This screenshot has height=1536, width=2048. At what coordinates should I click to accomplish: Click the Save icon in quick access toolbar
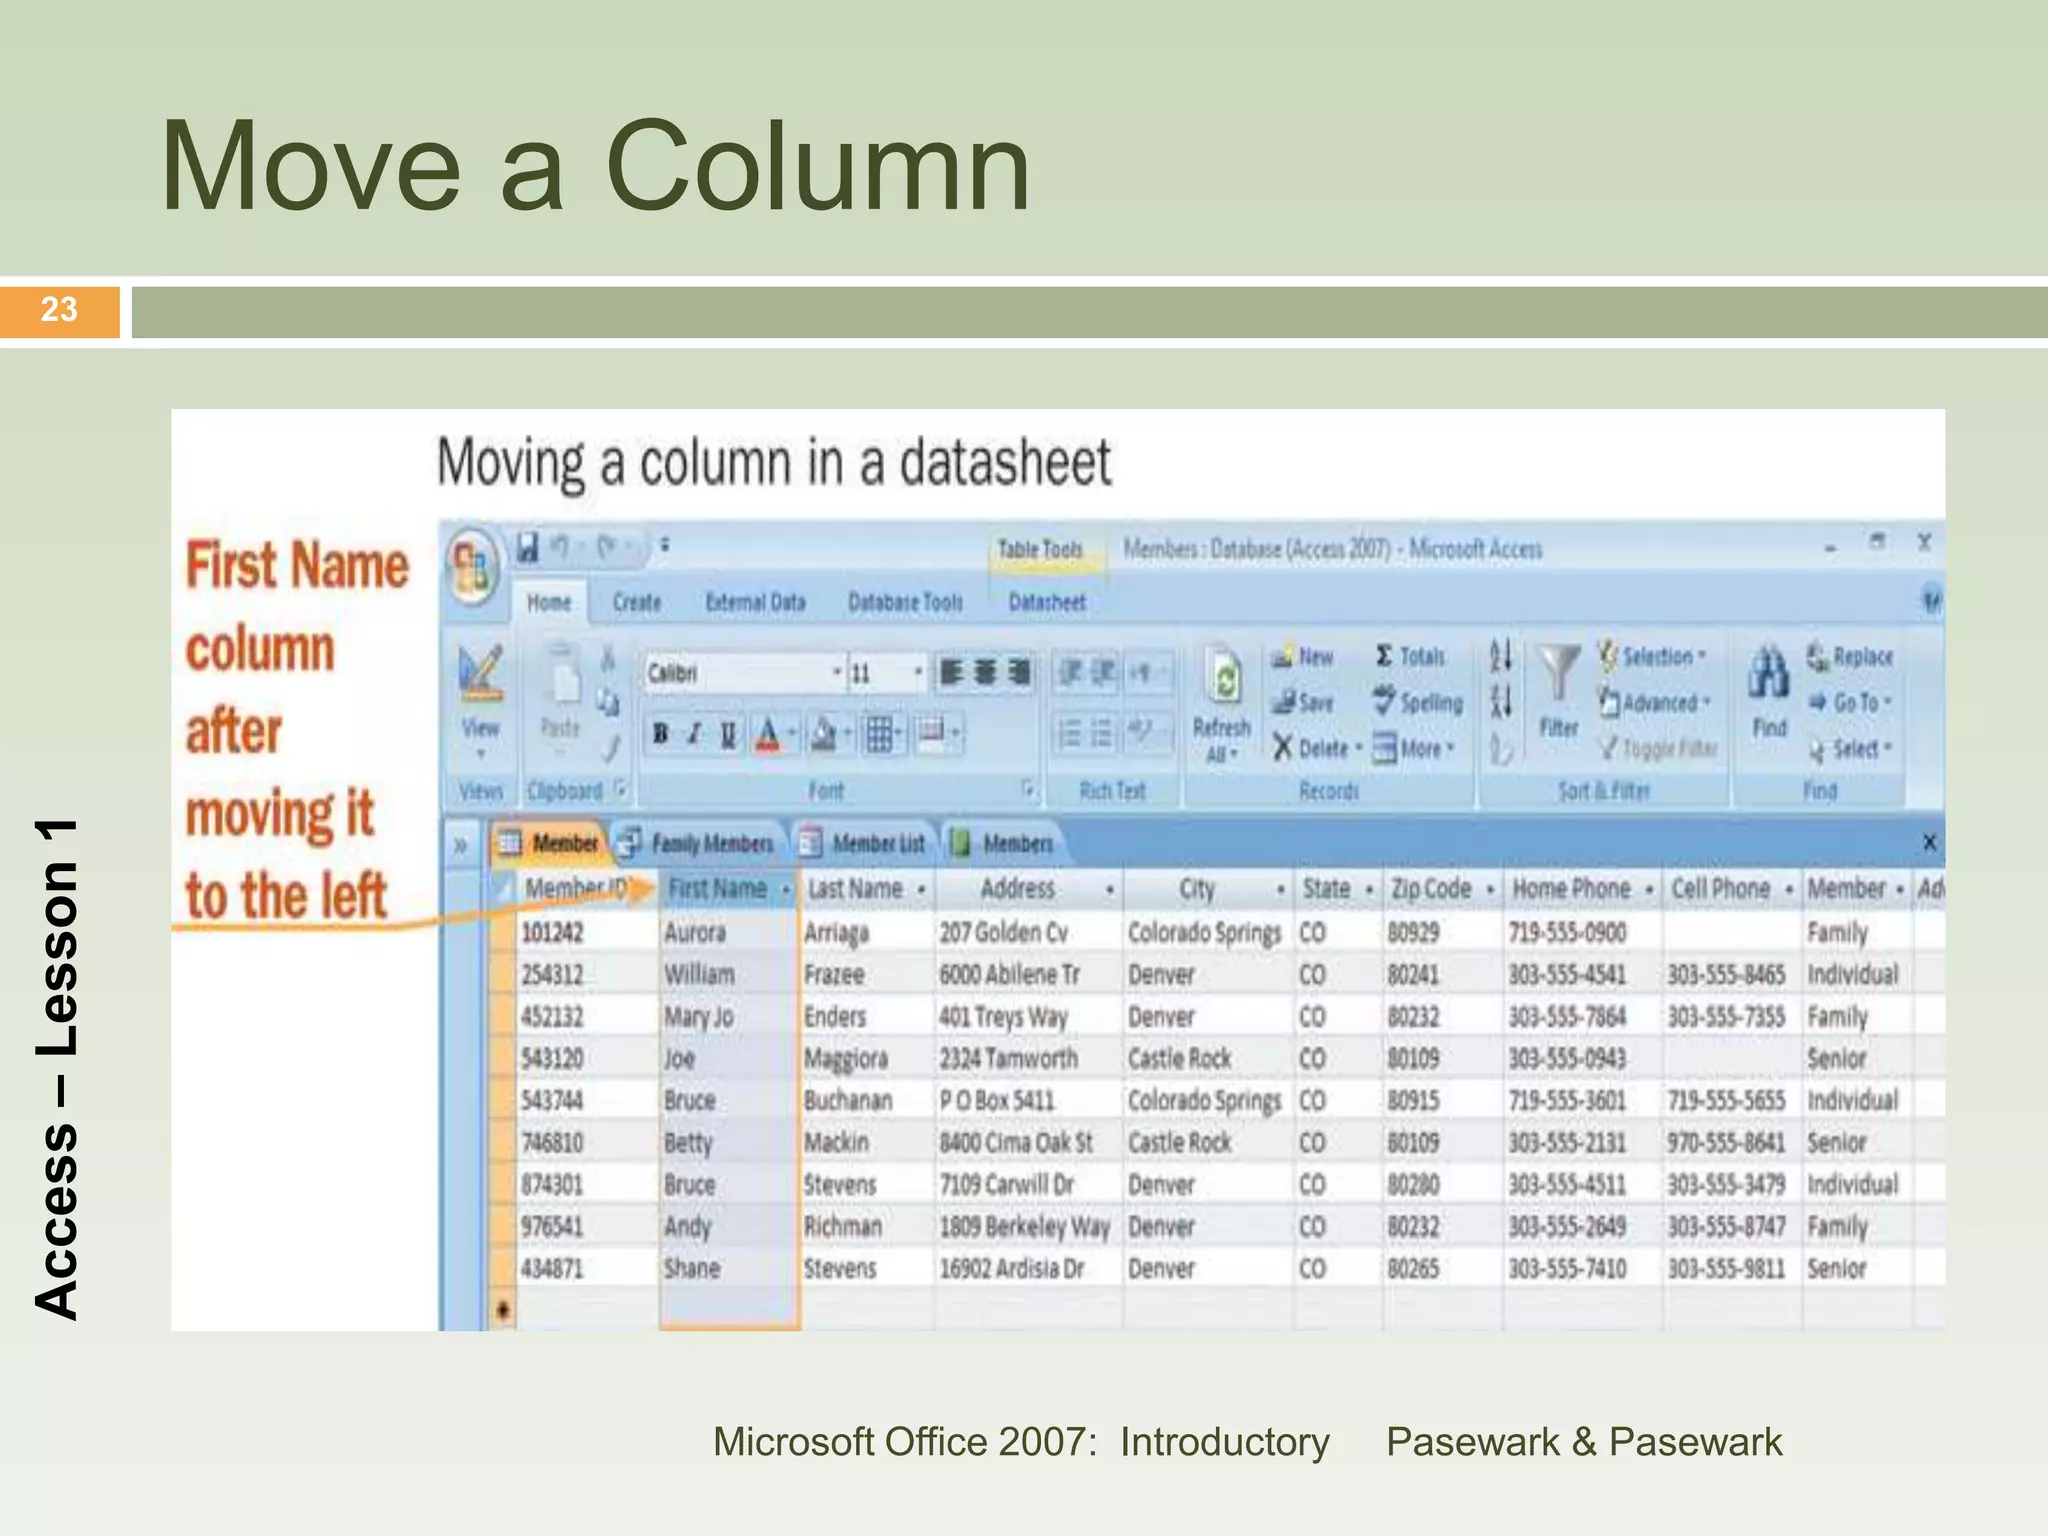click(527, 548)
